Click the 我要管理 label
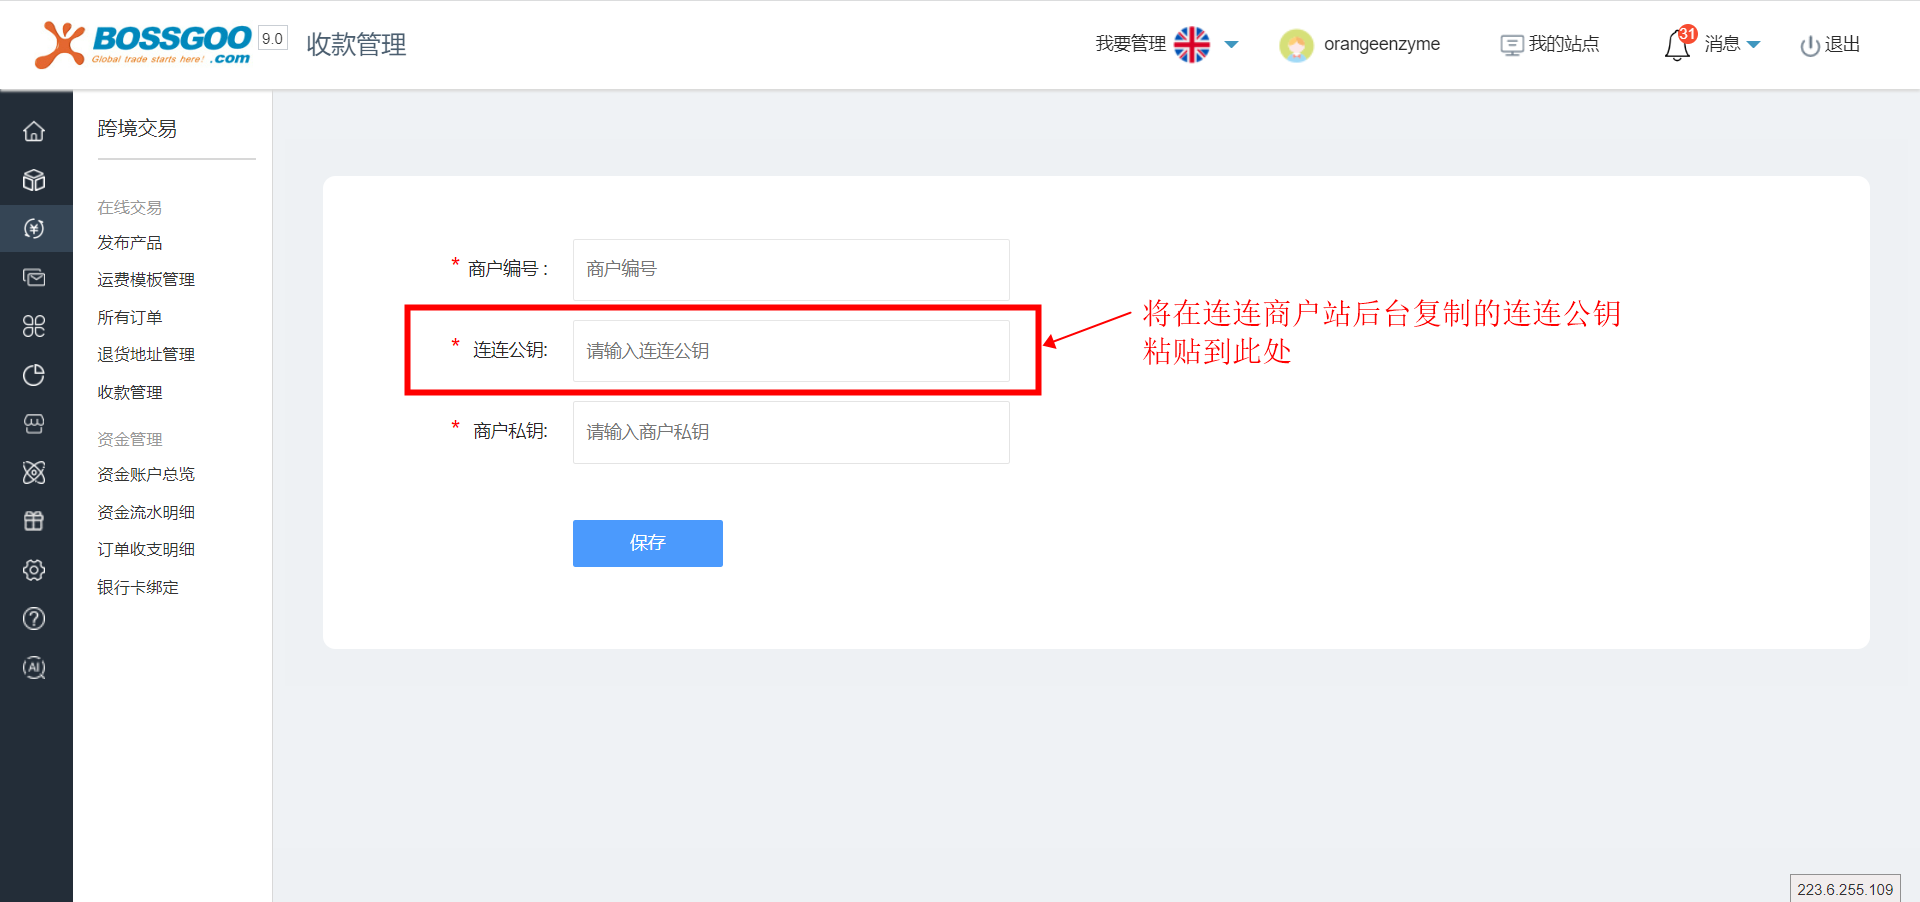This screenshot has width=1920, height=902. 1131,44
